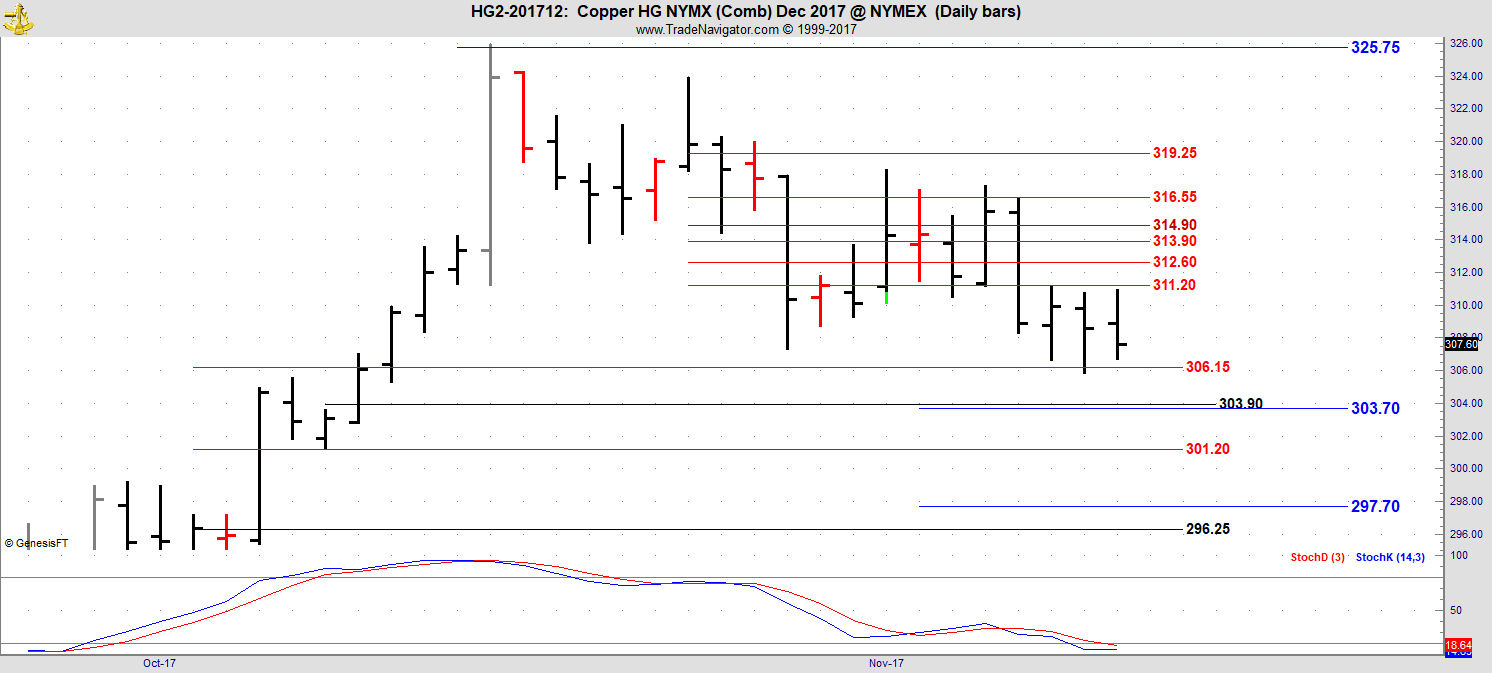The width and height of the screenshot is (1492, 673).
Task: Select the red 312.60 level label
Action: click(1174, 262)
